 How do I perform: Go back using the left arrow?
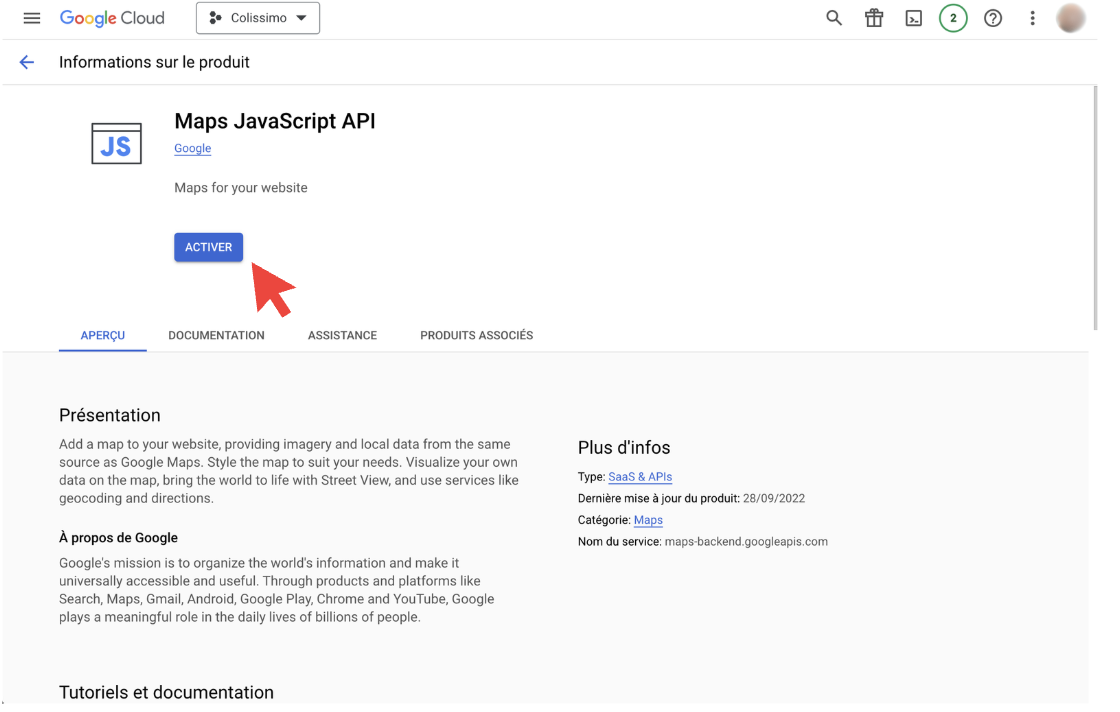[x=26, y=62]
